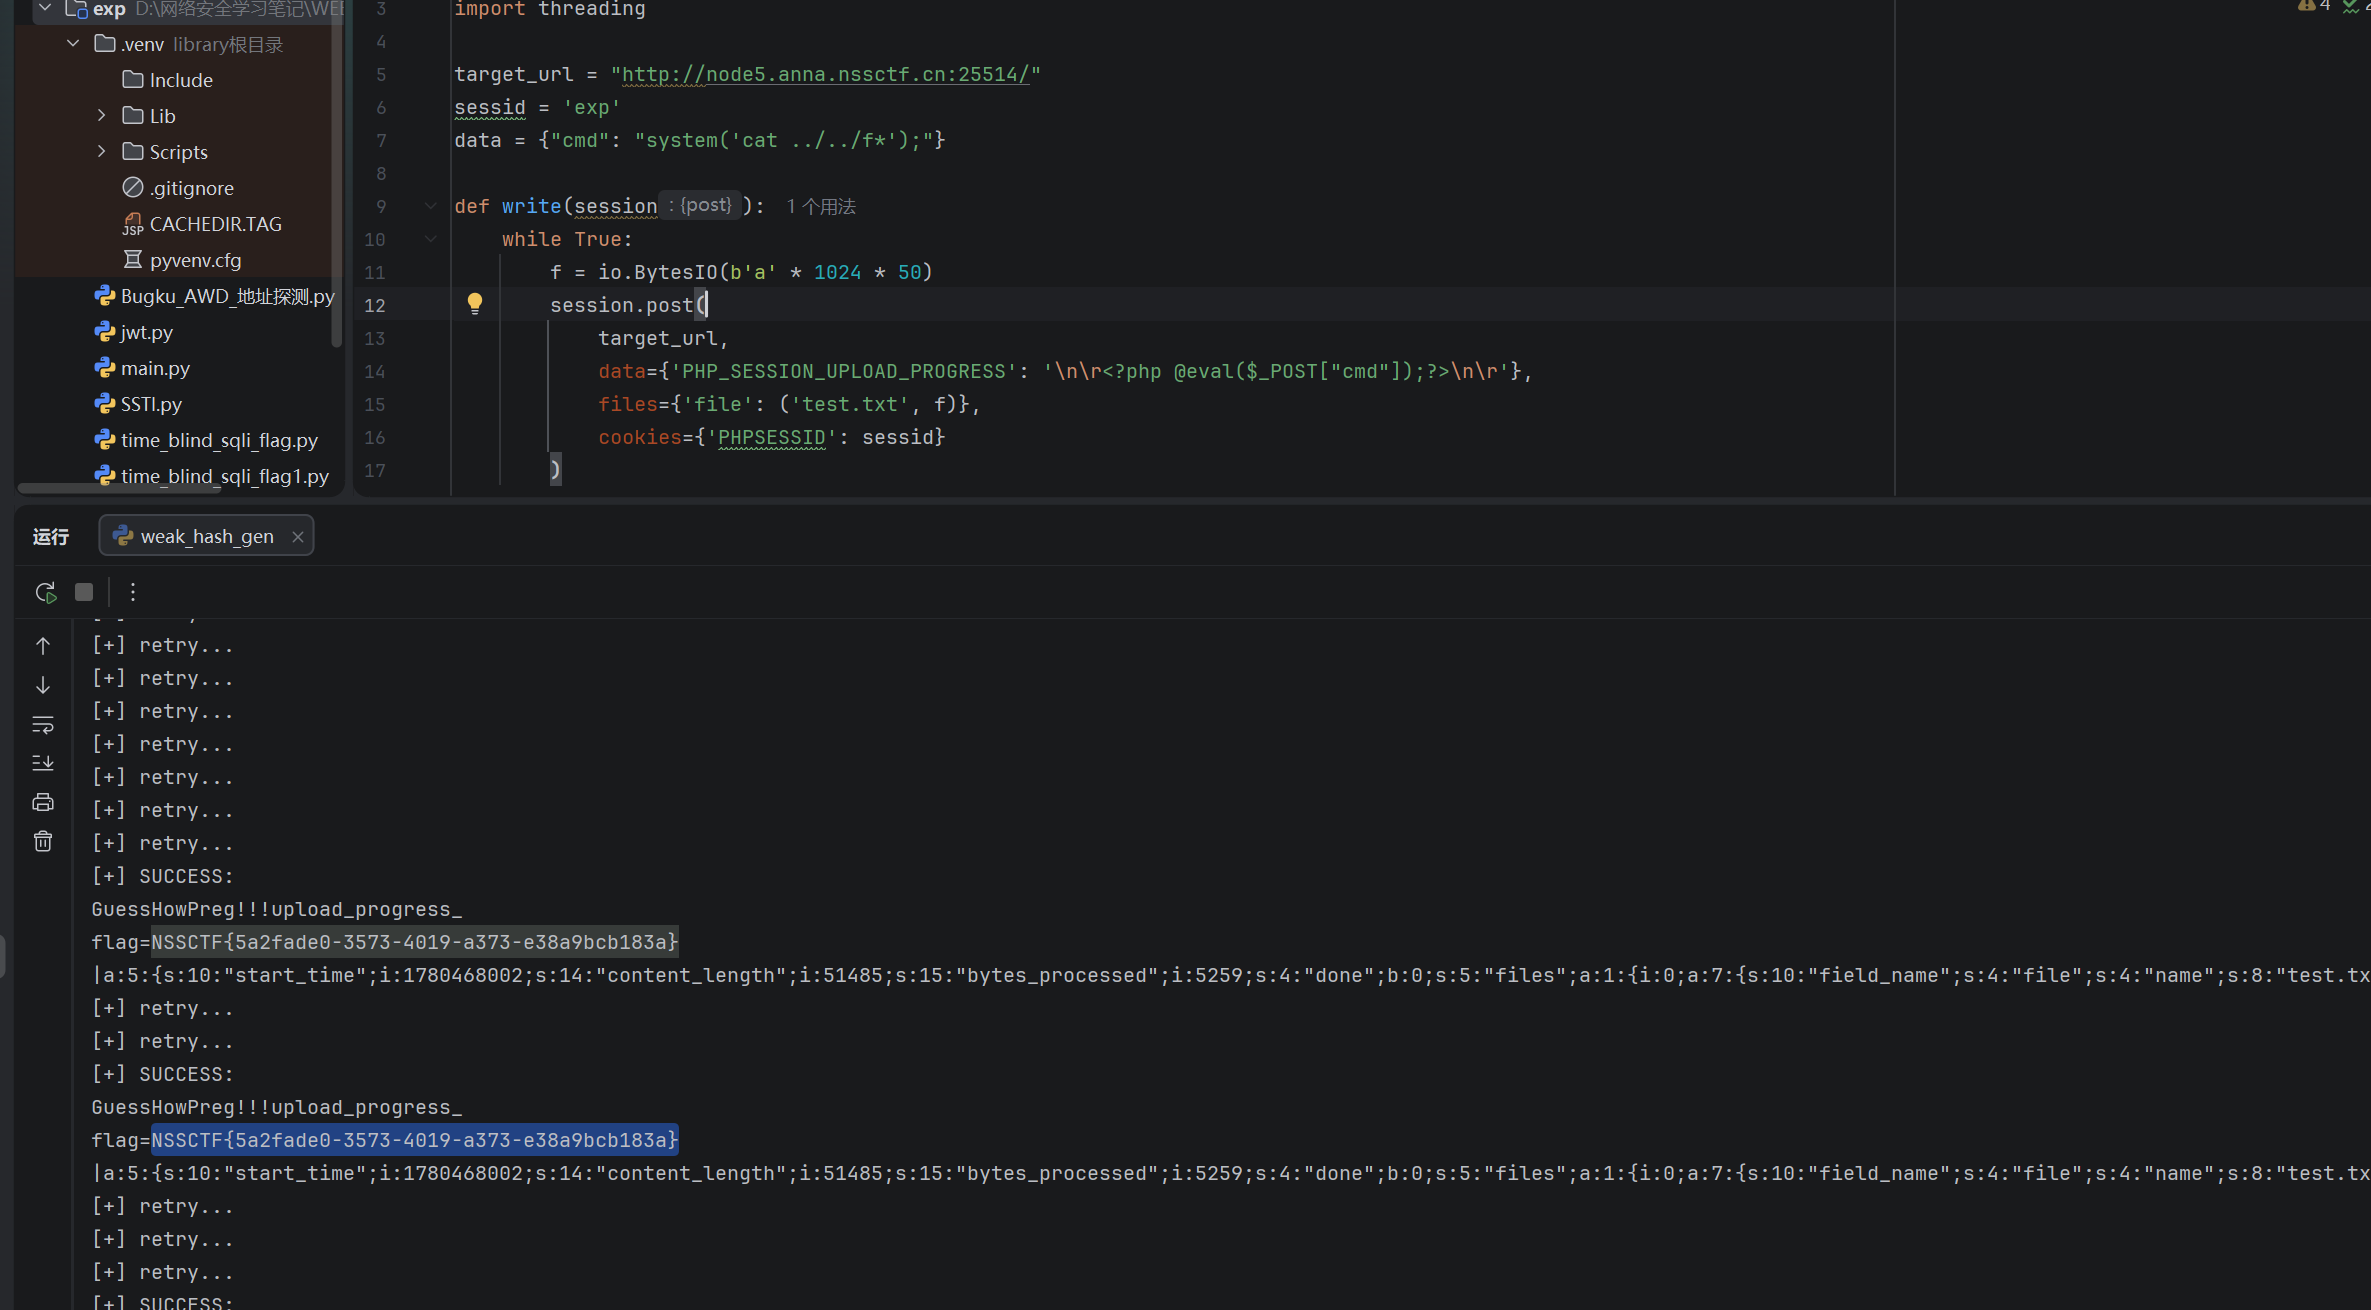Select the weak_hash_gen run tab

206,536
